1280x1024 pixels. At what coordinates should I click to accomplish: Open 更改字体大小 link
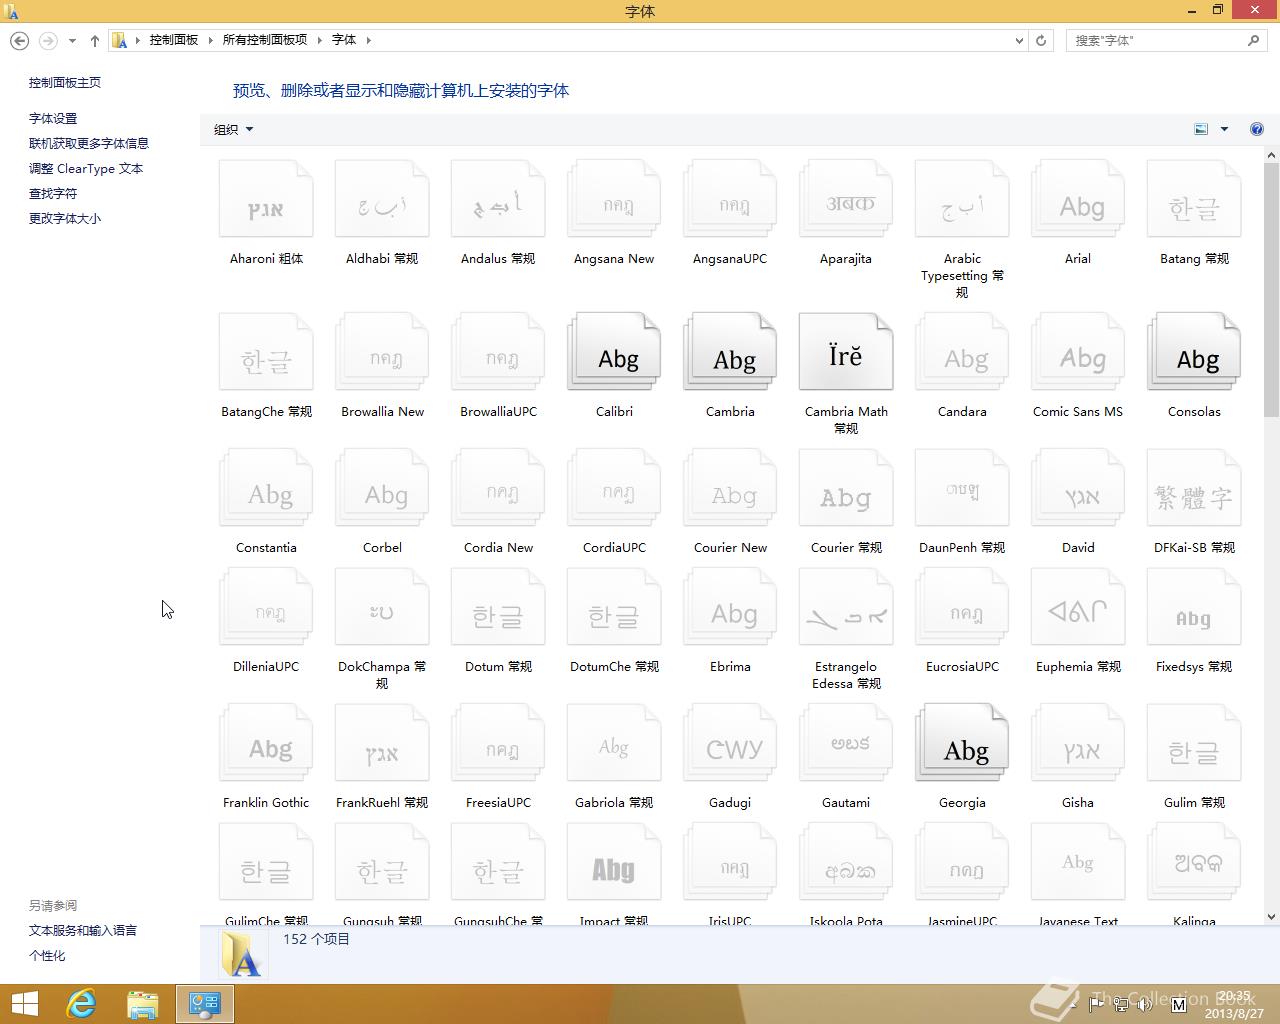click(x=65, y=218)
